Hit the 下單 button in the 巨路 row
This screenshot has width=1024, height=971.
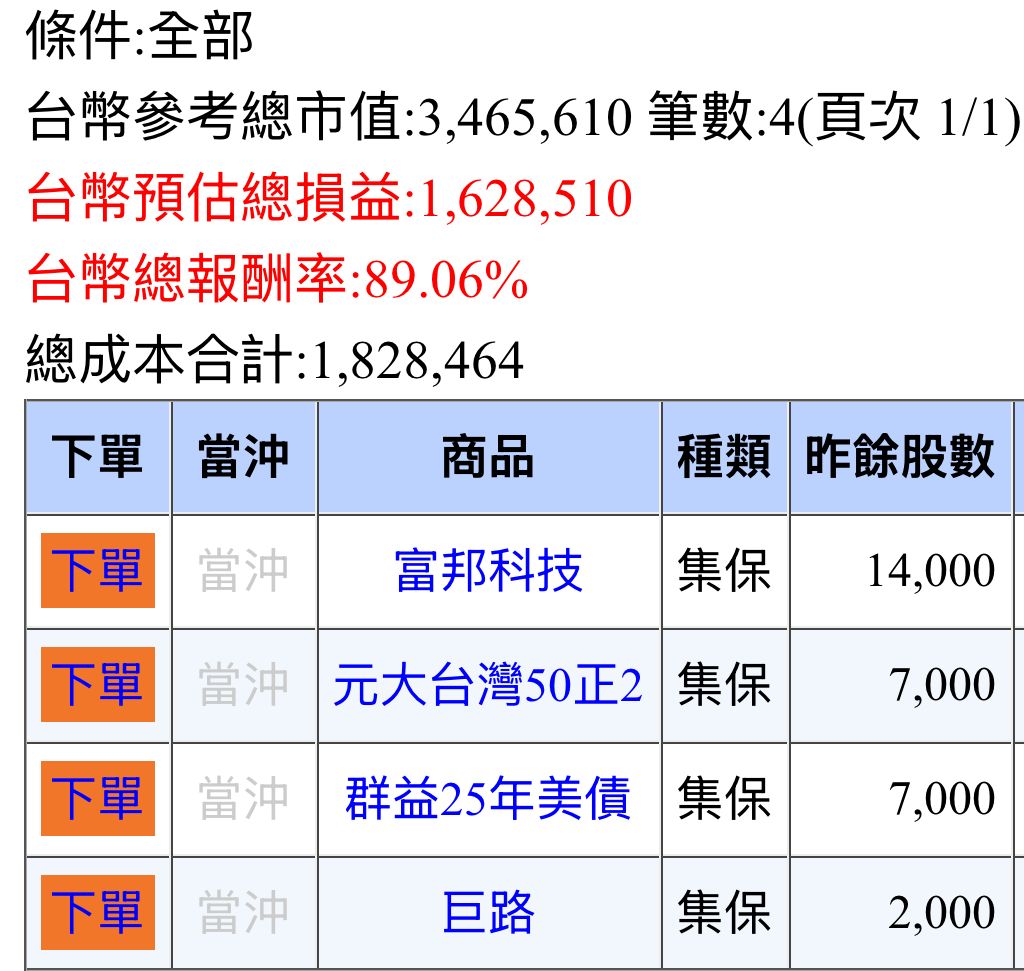point(97,913)
